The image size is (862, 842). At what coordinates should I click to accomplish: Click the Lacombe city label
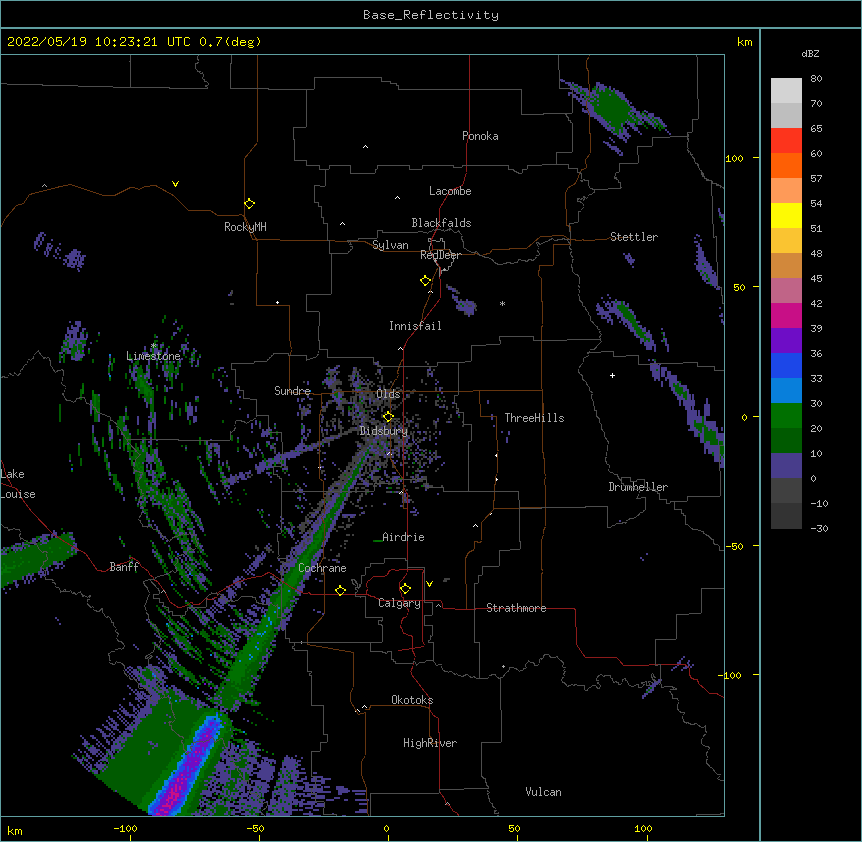(x=450, y=191)
